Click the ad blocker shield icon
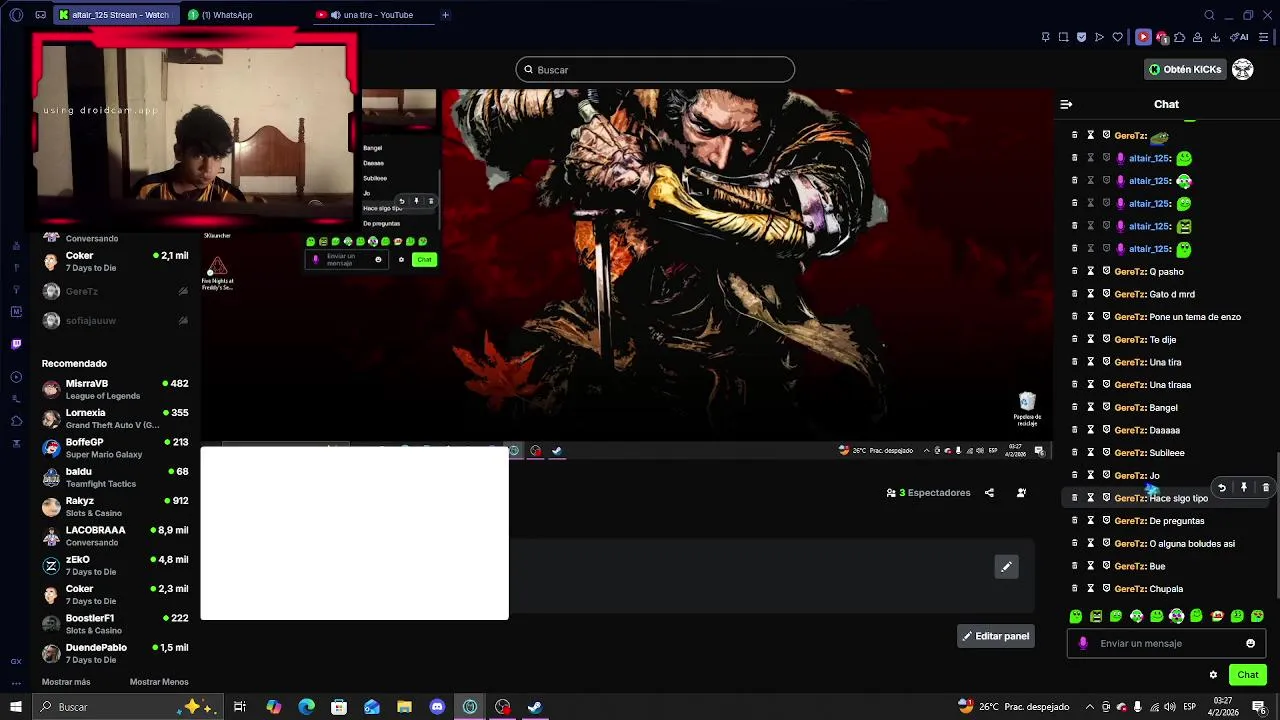 pos(1081,37)
